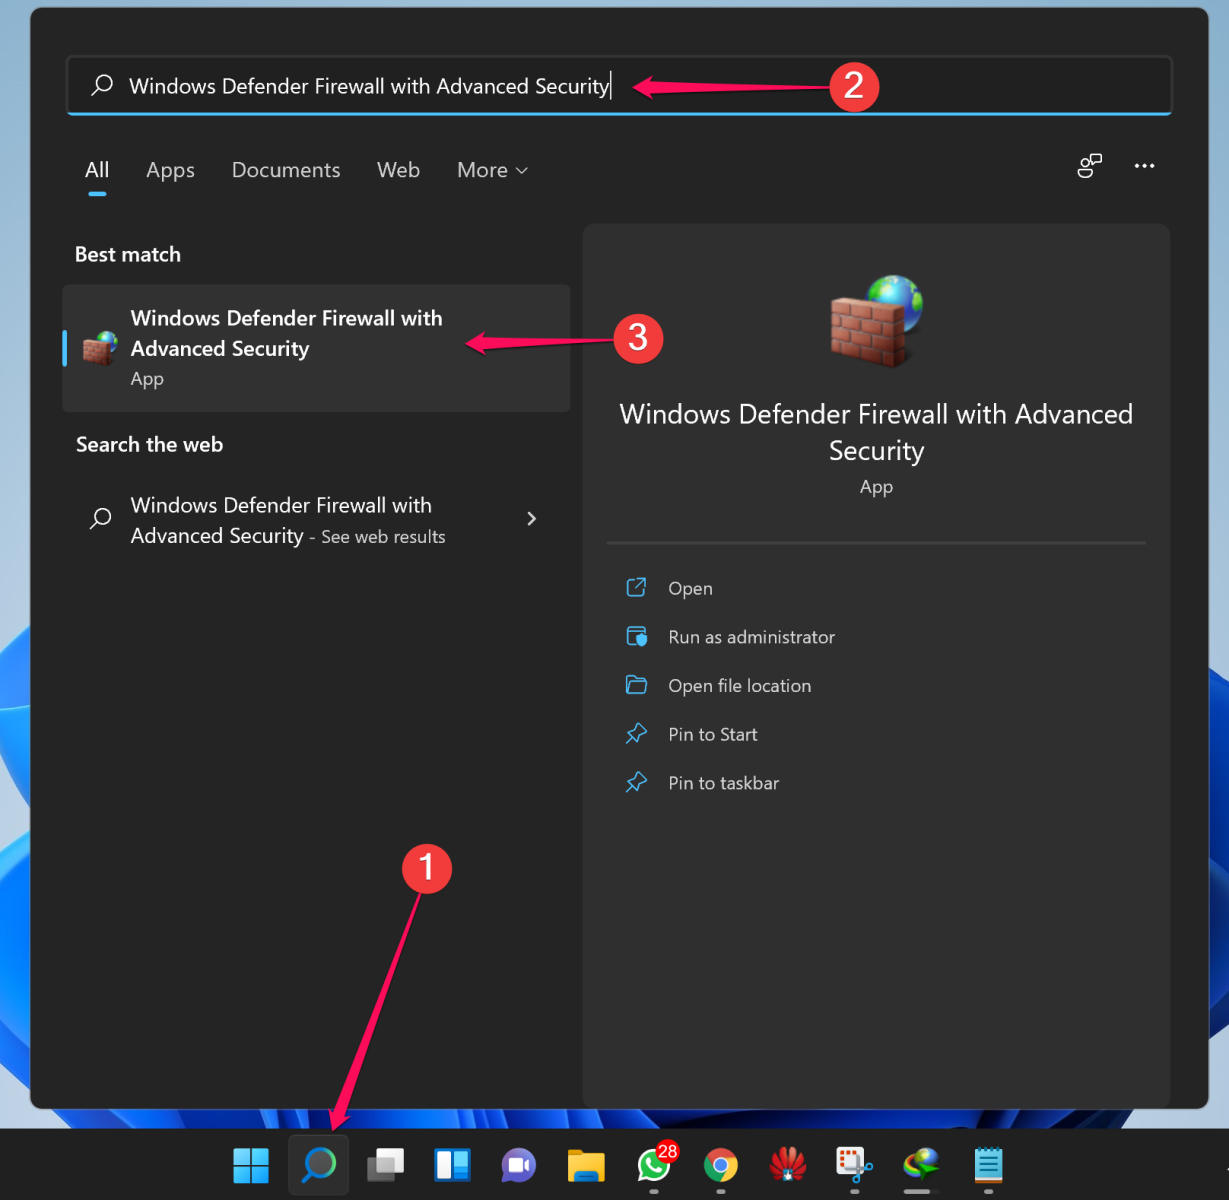Image resolution: width=1229 pixels, height=1200 pixels.
Task: Click Open file location
Action: click(740, 685)
